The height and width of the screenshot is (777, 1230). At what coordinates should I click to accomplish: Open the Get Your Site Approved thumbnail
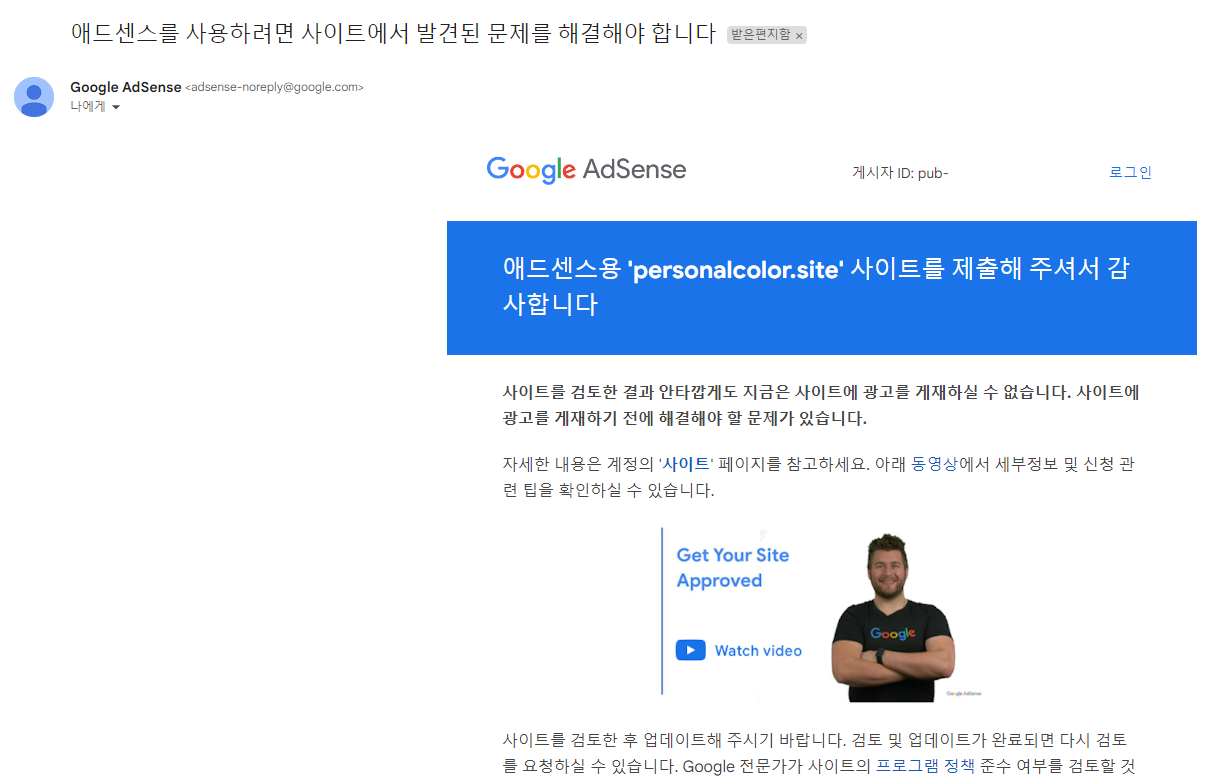tap(822, 613)
